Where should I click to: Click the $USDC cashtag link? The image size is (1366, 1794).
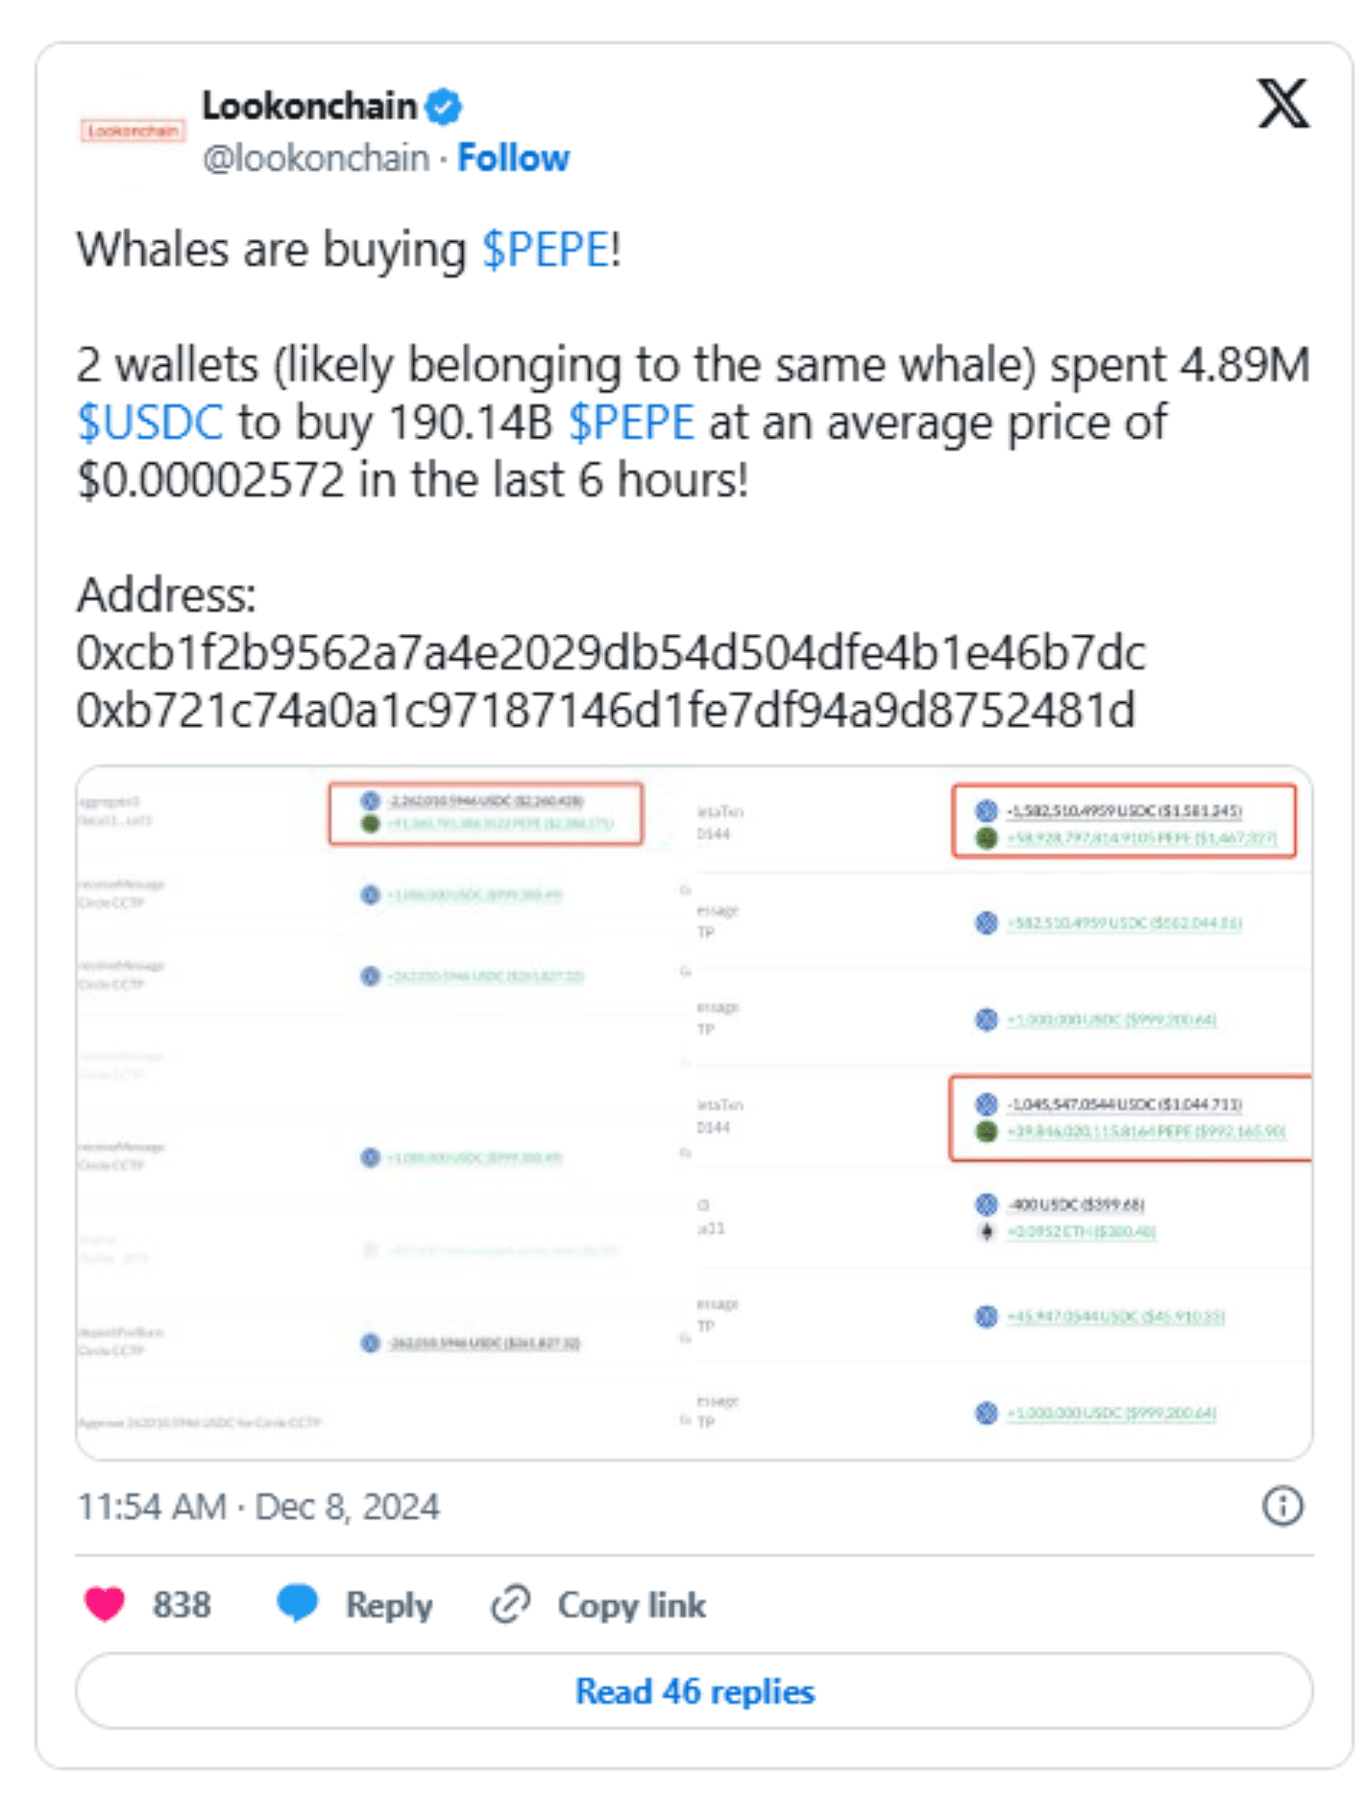coord(150,422)
